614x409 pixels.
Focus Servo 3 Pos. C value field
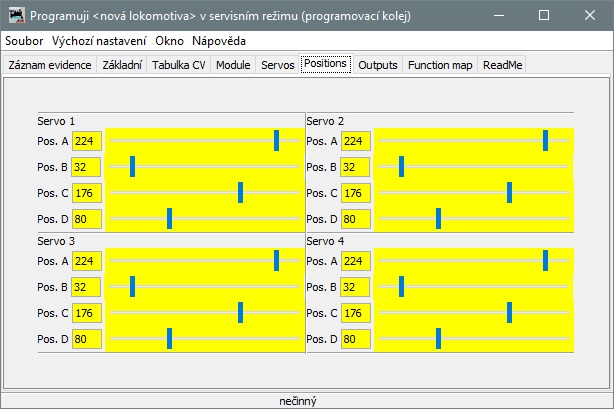87,313
